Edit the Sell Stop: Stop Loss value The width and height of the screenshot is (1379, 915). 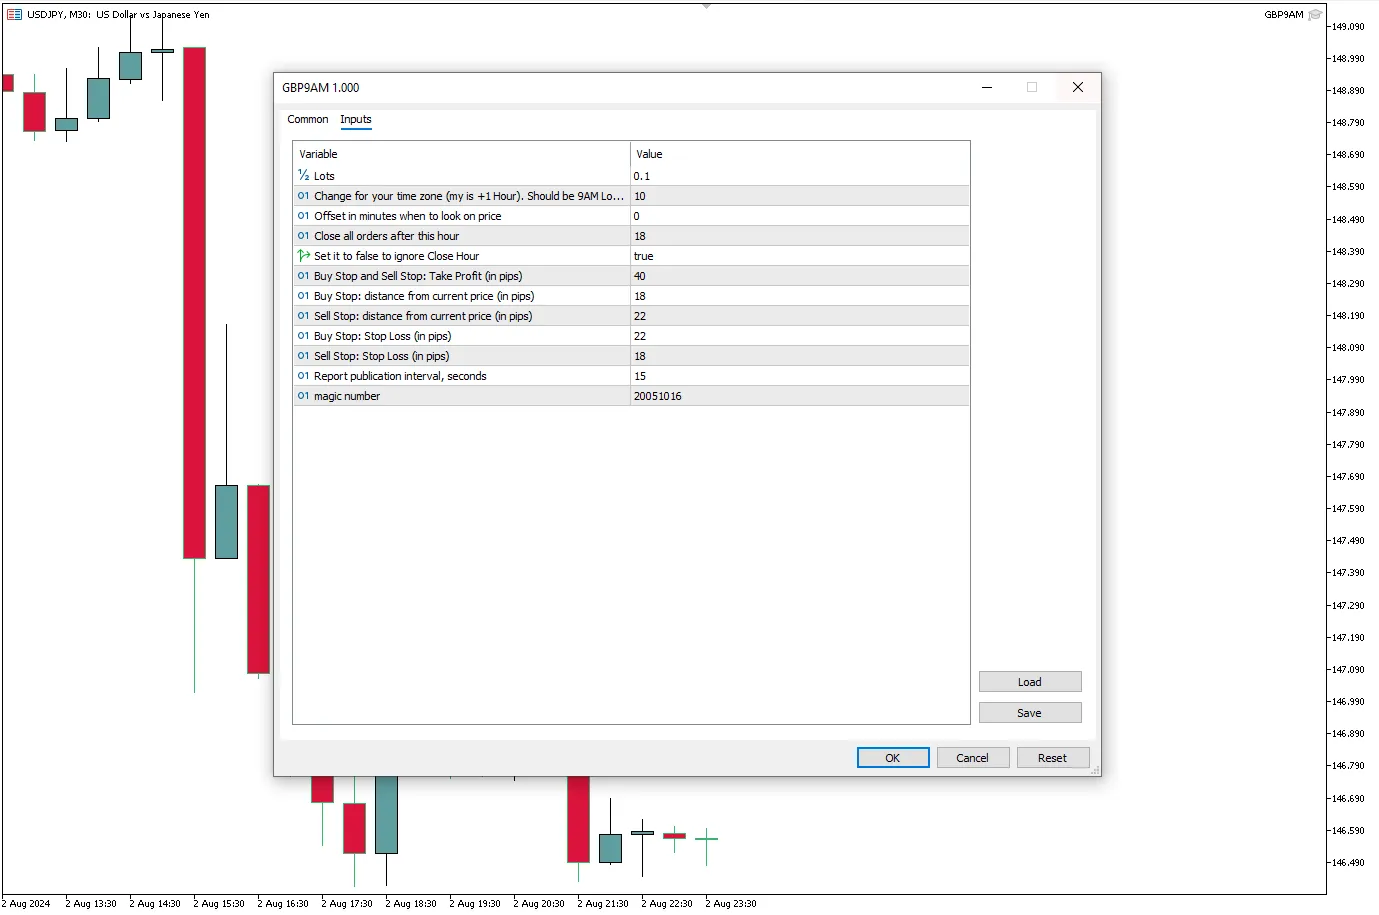pyautogui.click(x=800, y=356)
